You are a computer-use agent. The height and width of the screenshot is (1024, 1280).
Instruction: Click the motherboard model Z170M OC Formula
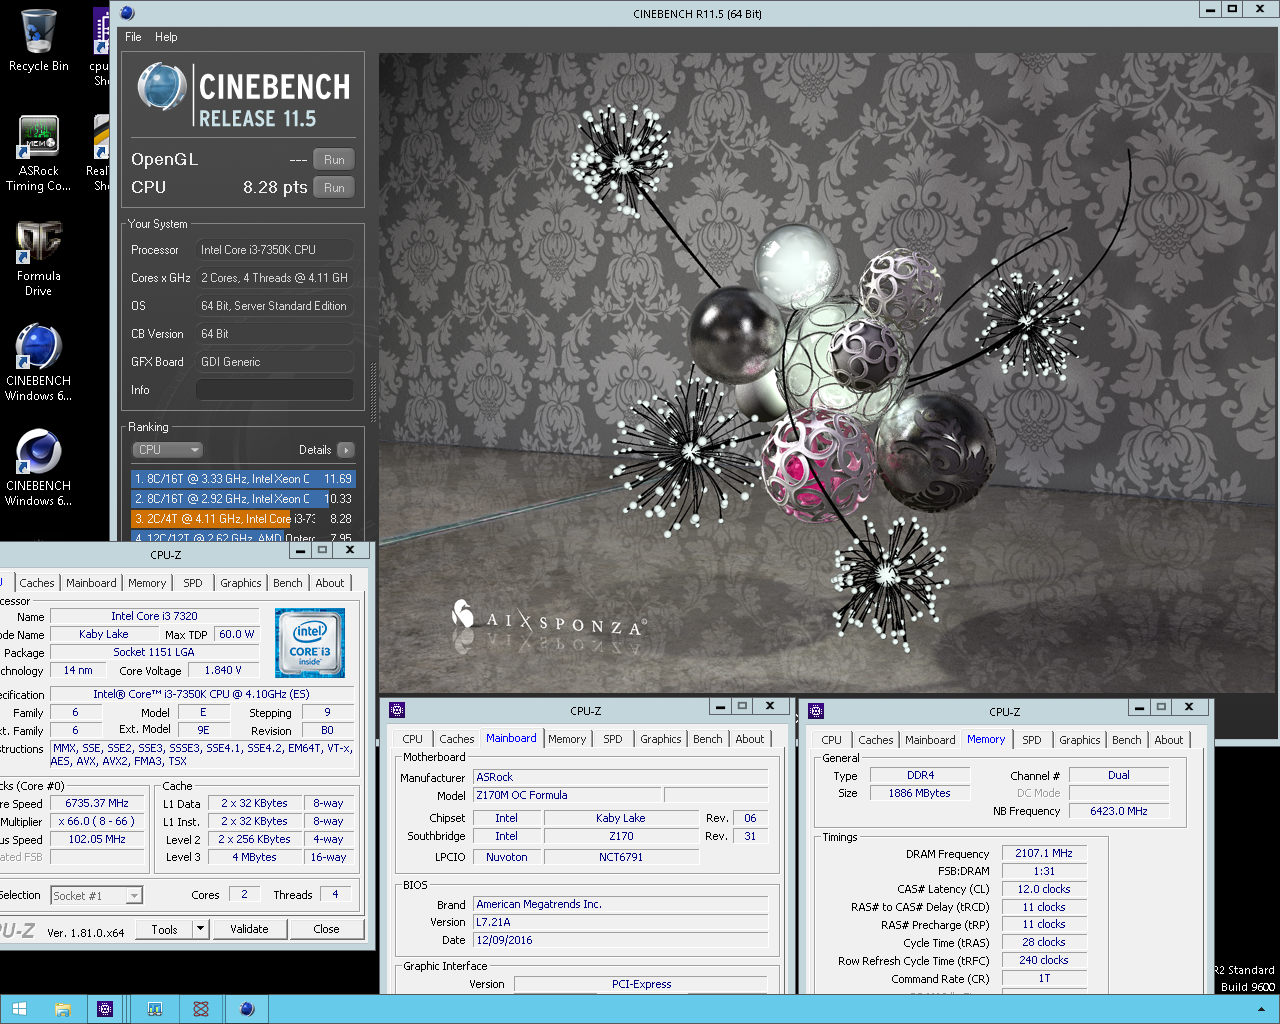[x=567, y=795]
